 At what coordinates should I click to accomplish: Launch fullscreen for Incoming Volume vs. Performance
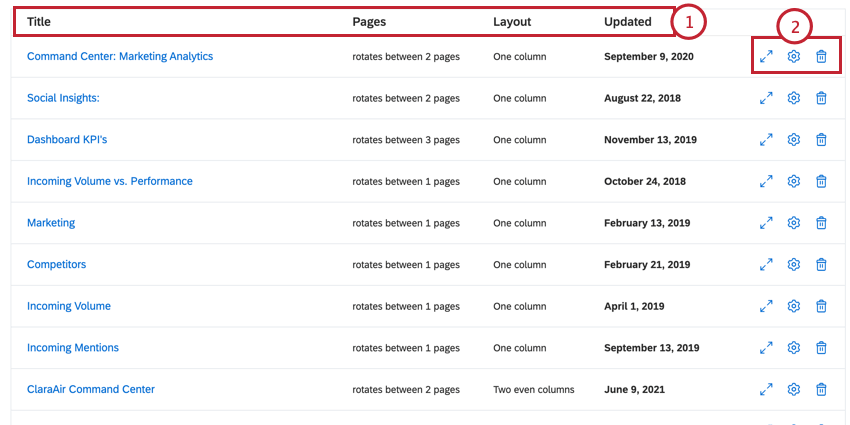tap(766, 181)
